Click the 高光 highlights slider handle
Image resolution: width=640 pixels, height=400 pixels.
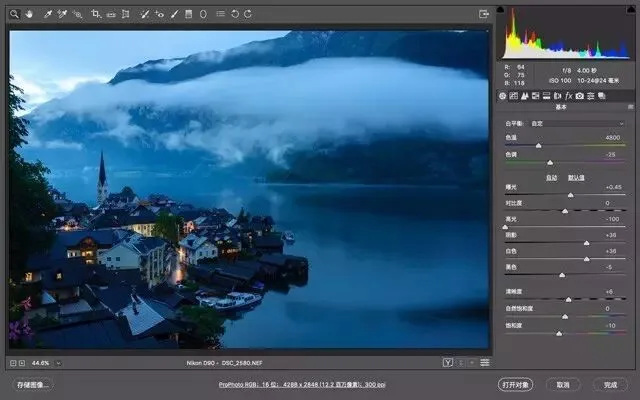[x=505, y=227]
